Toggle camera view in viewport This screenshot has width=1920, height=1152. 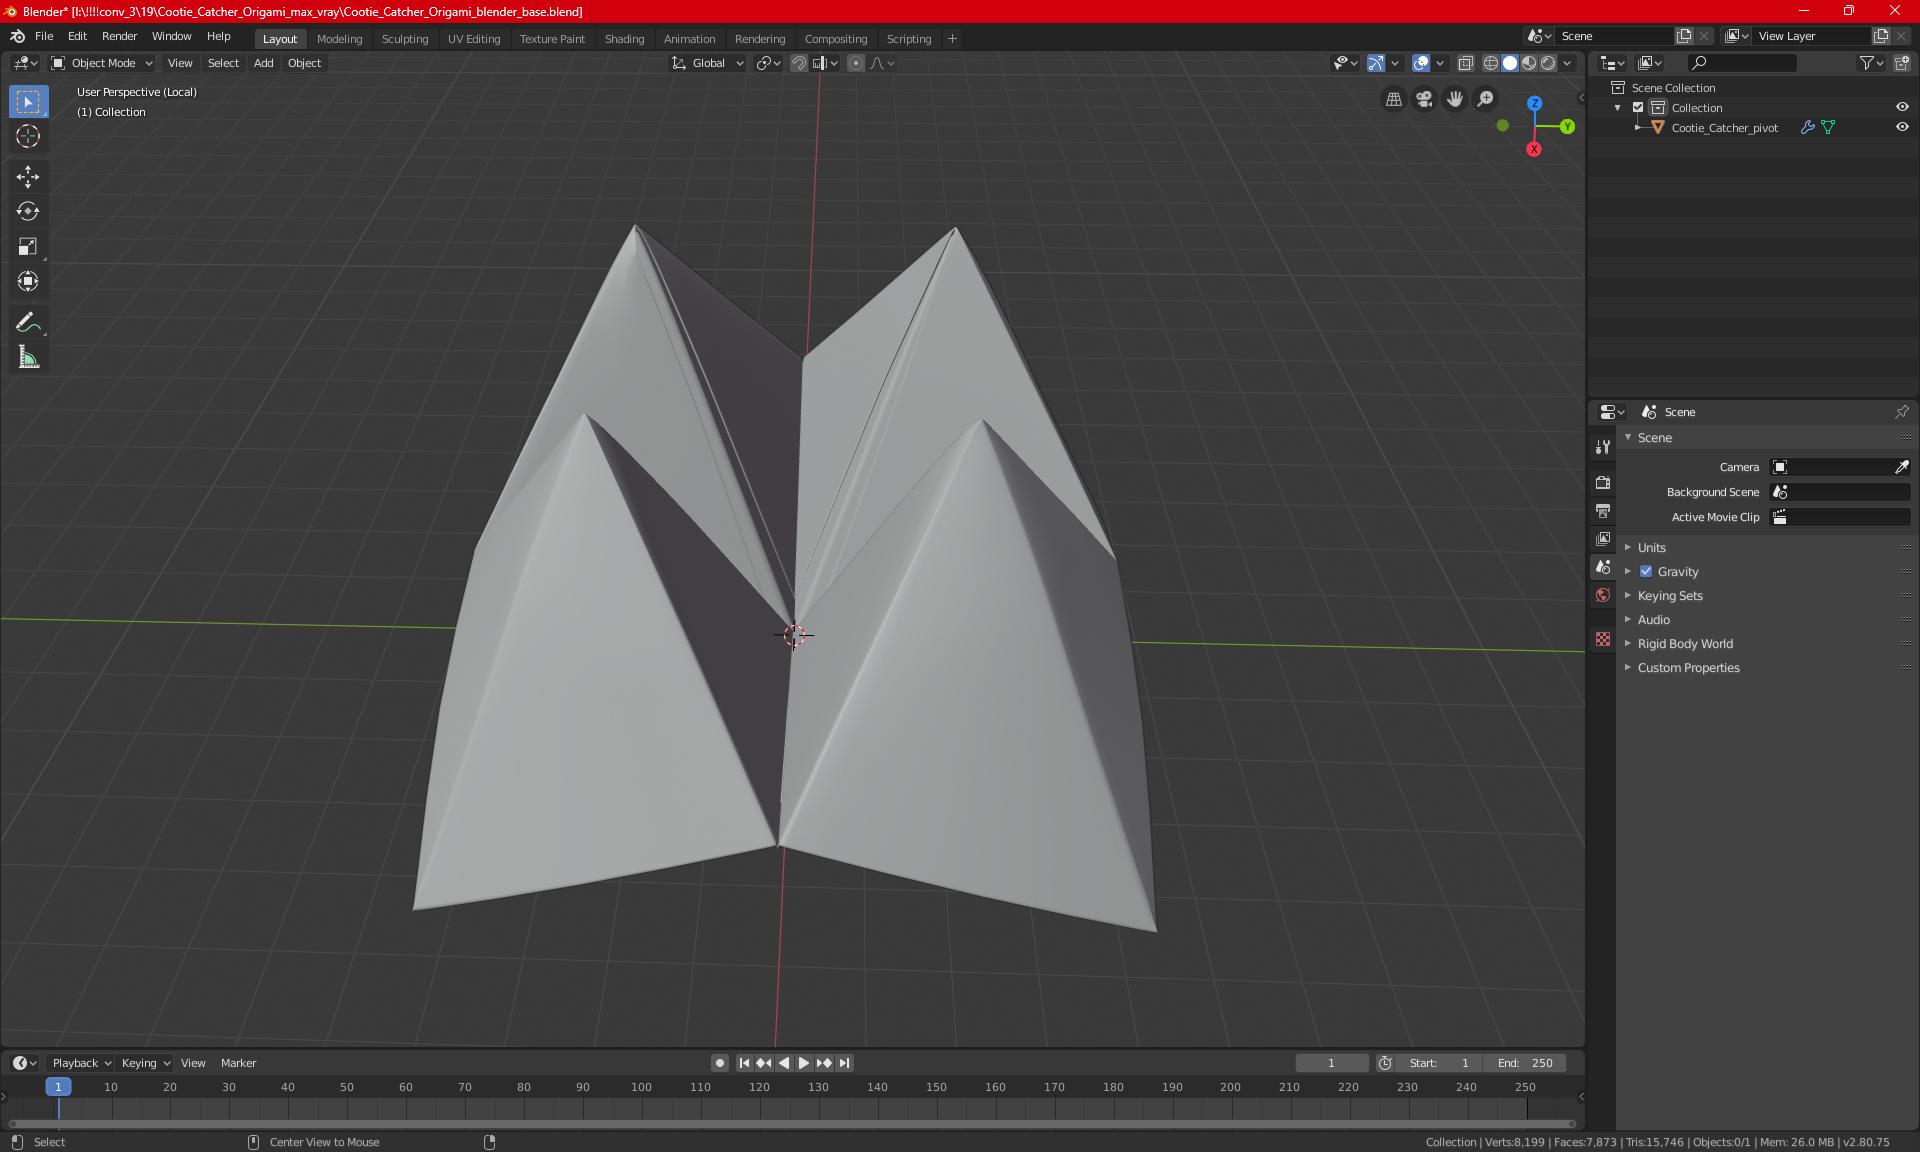coord(1424,99)
